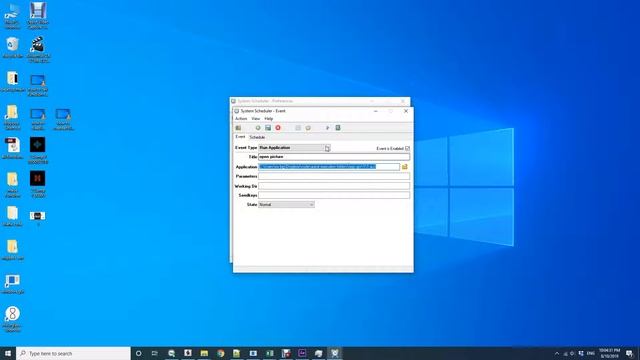Click the purple Adobe app taskbar icon

302,353
